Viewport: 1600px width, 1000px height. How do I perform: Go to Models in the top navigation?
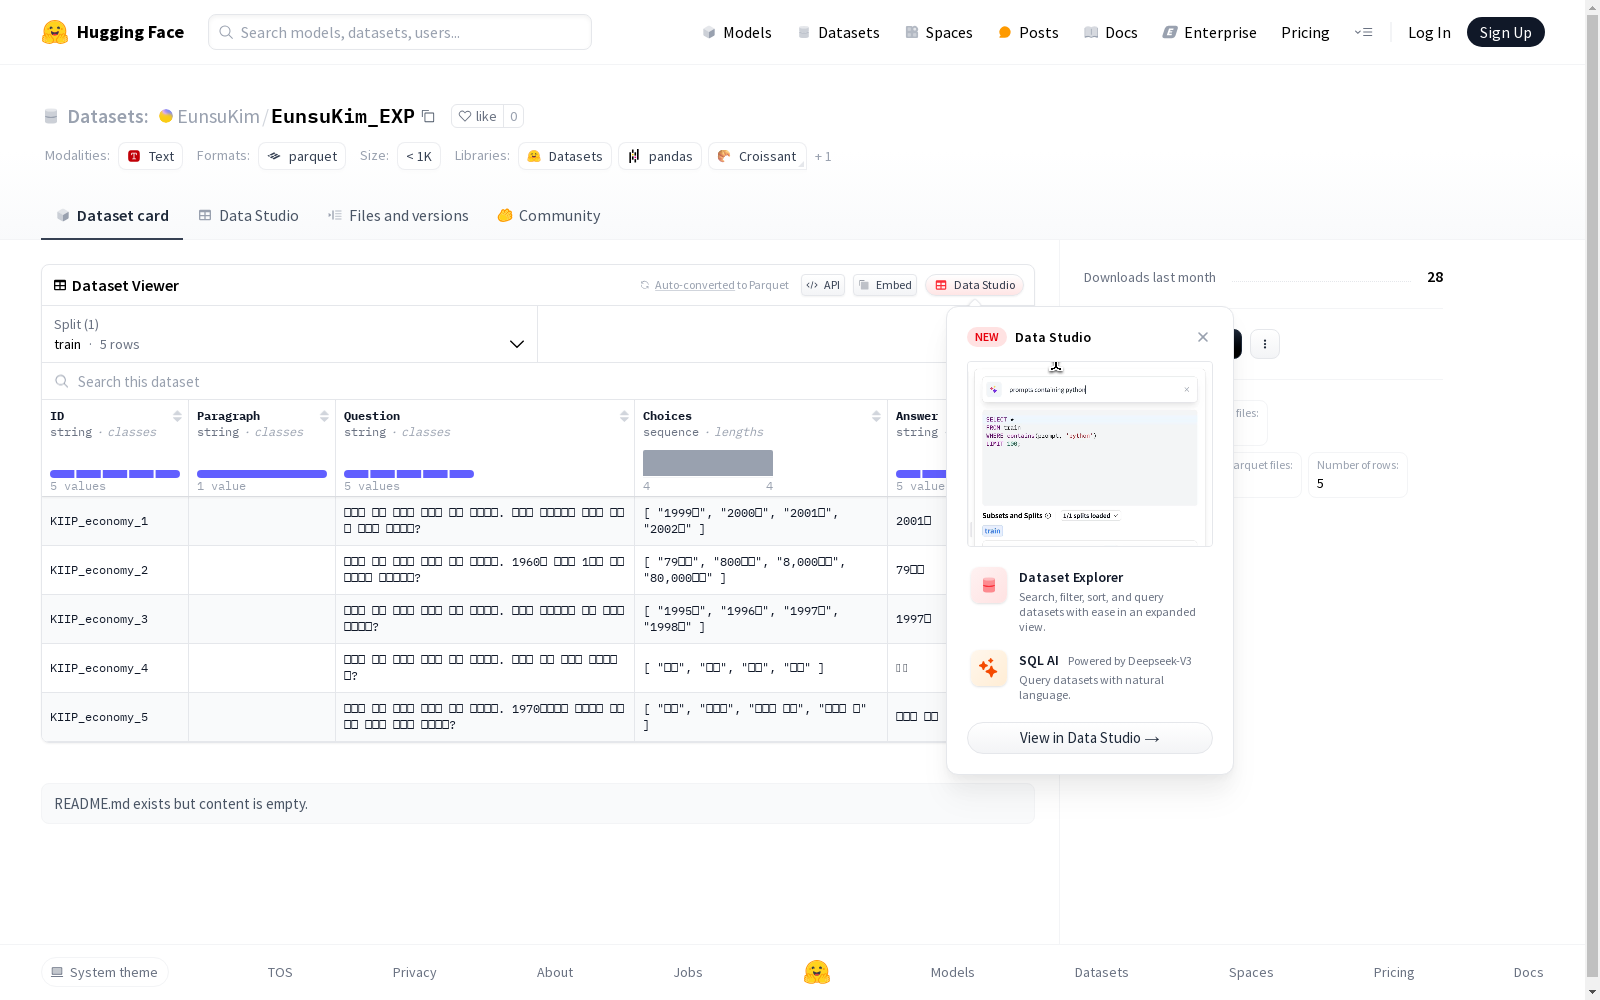coord(737,32)
